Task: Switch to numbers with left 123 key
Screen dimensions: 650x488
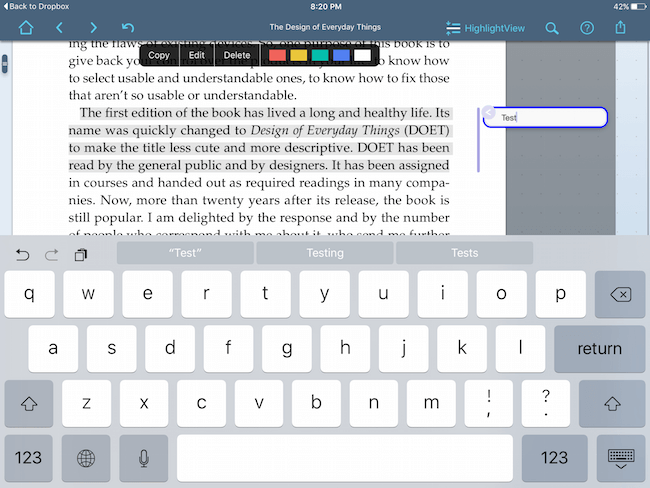Action: coord(28,458)
